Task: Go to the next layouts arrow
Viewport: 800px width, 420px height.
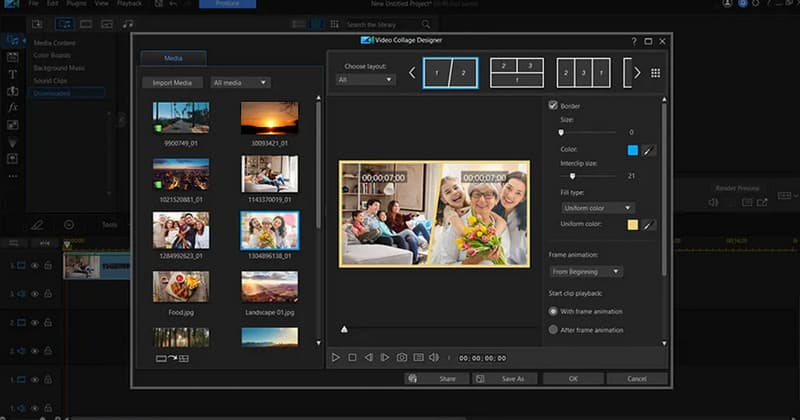Action: (637, 73)
